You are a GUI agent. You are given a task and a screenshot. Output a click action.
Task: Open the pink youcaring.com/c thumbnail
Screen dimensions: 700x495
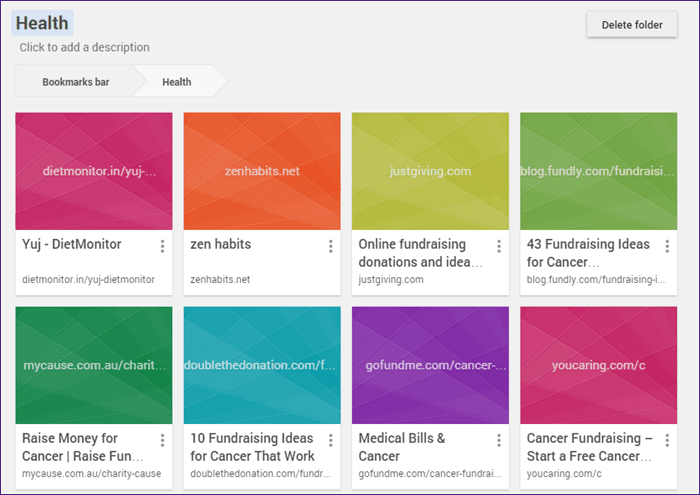[599, 365]
